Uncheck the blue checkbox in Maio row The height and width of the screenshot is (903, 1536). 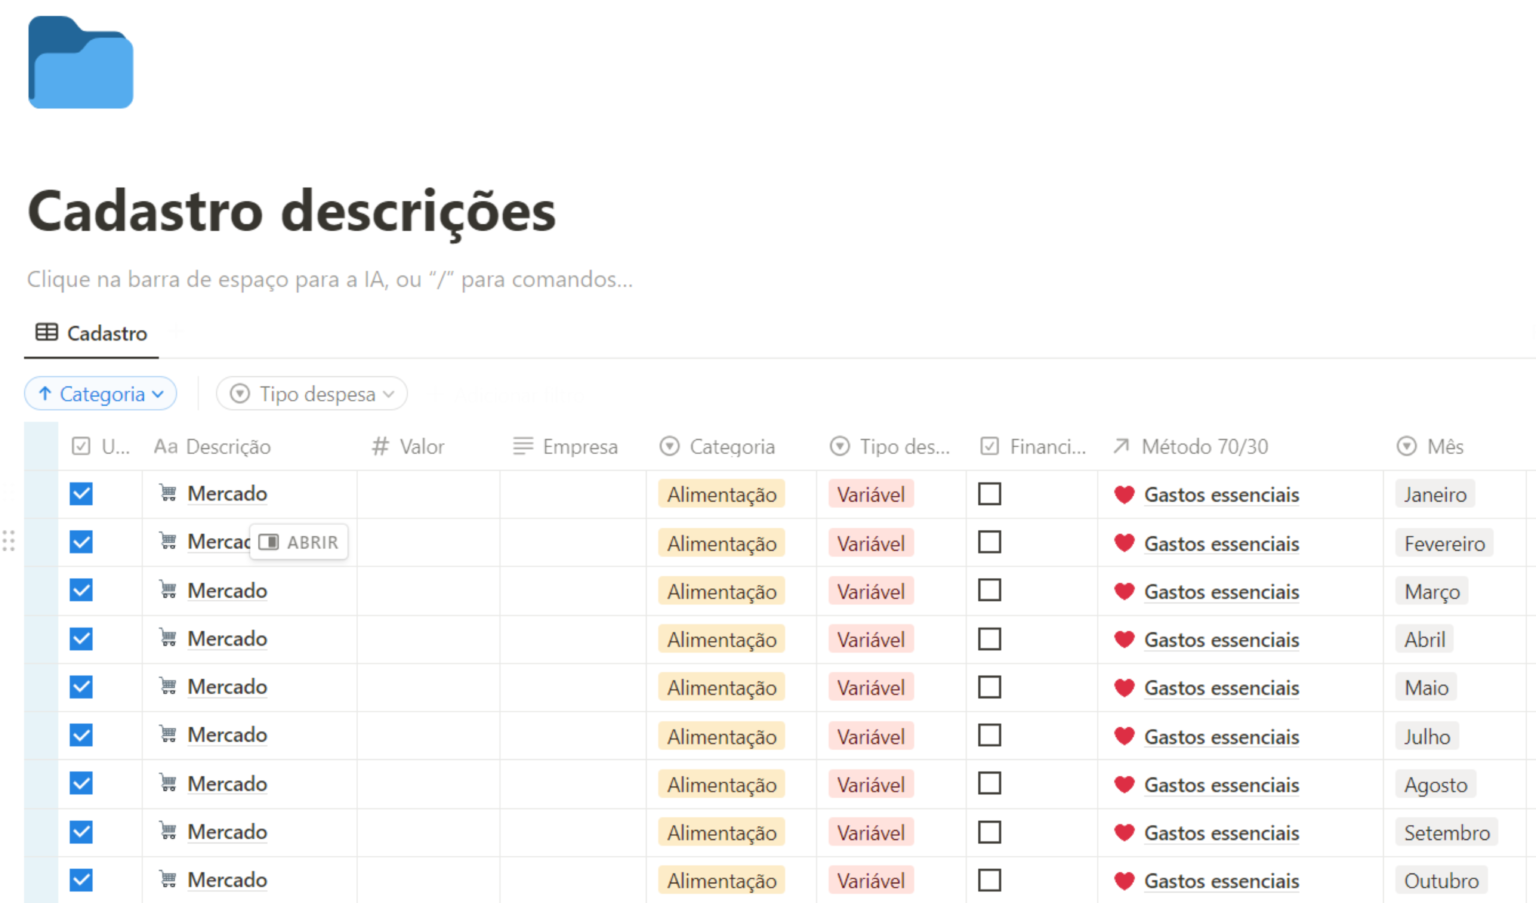[81, 687]
